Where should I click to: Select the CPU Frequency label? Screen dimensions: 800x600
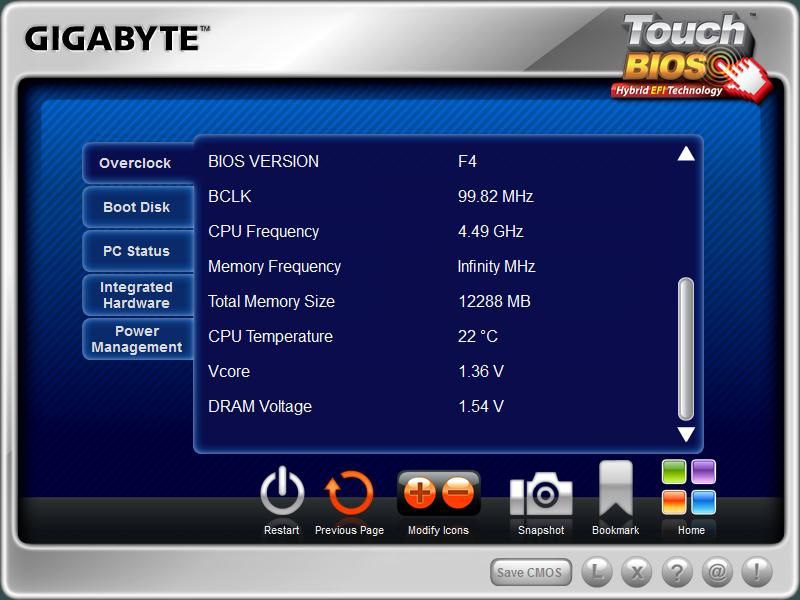coord(263,232)
